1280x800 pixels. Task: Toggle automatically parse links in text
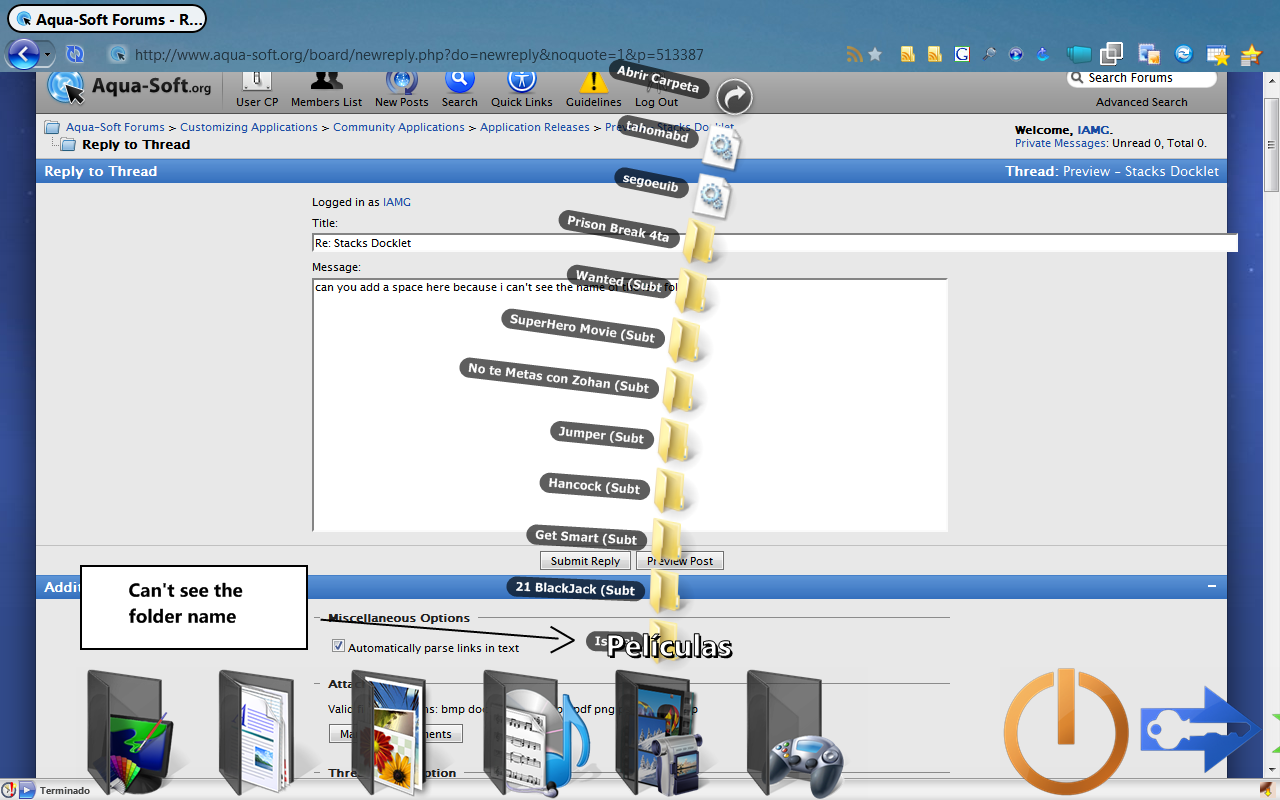pyautogui.click(x=339, y=647)
